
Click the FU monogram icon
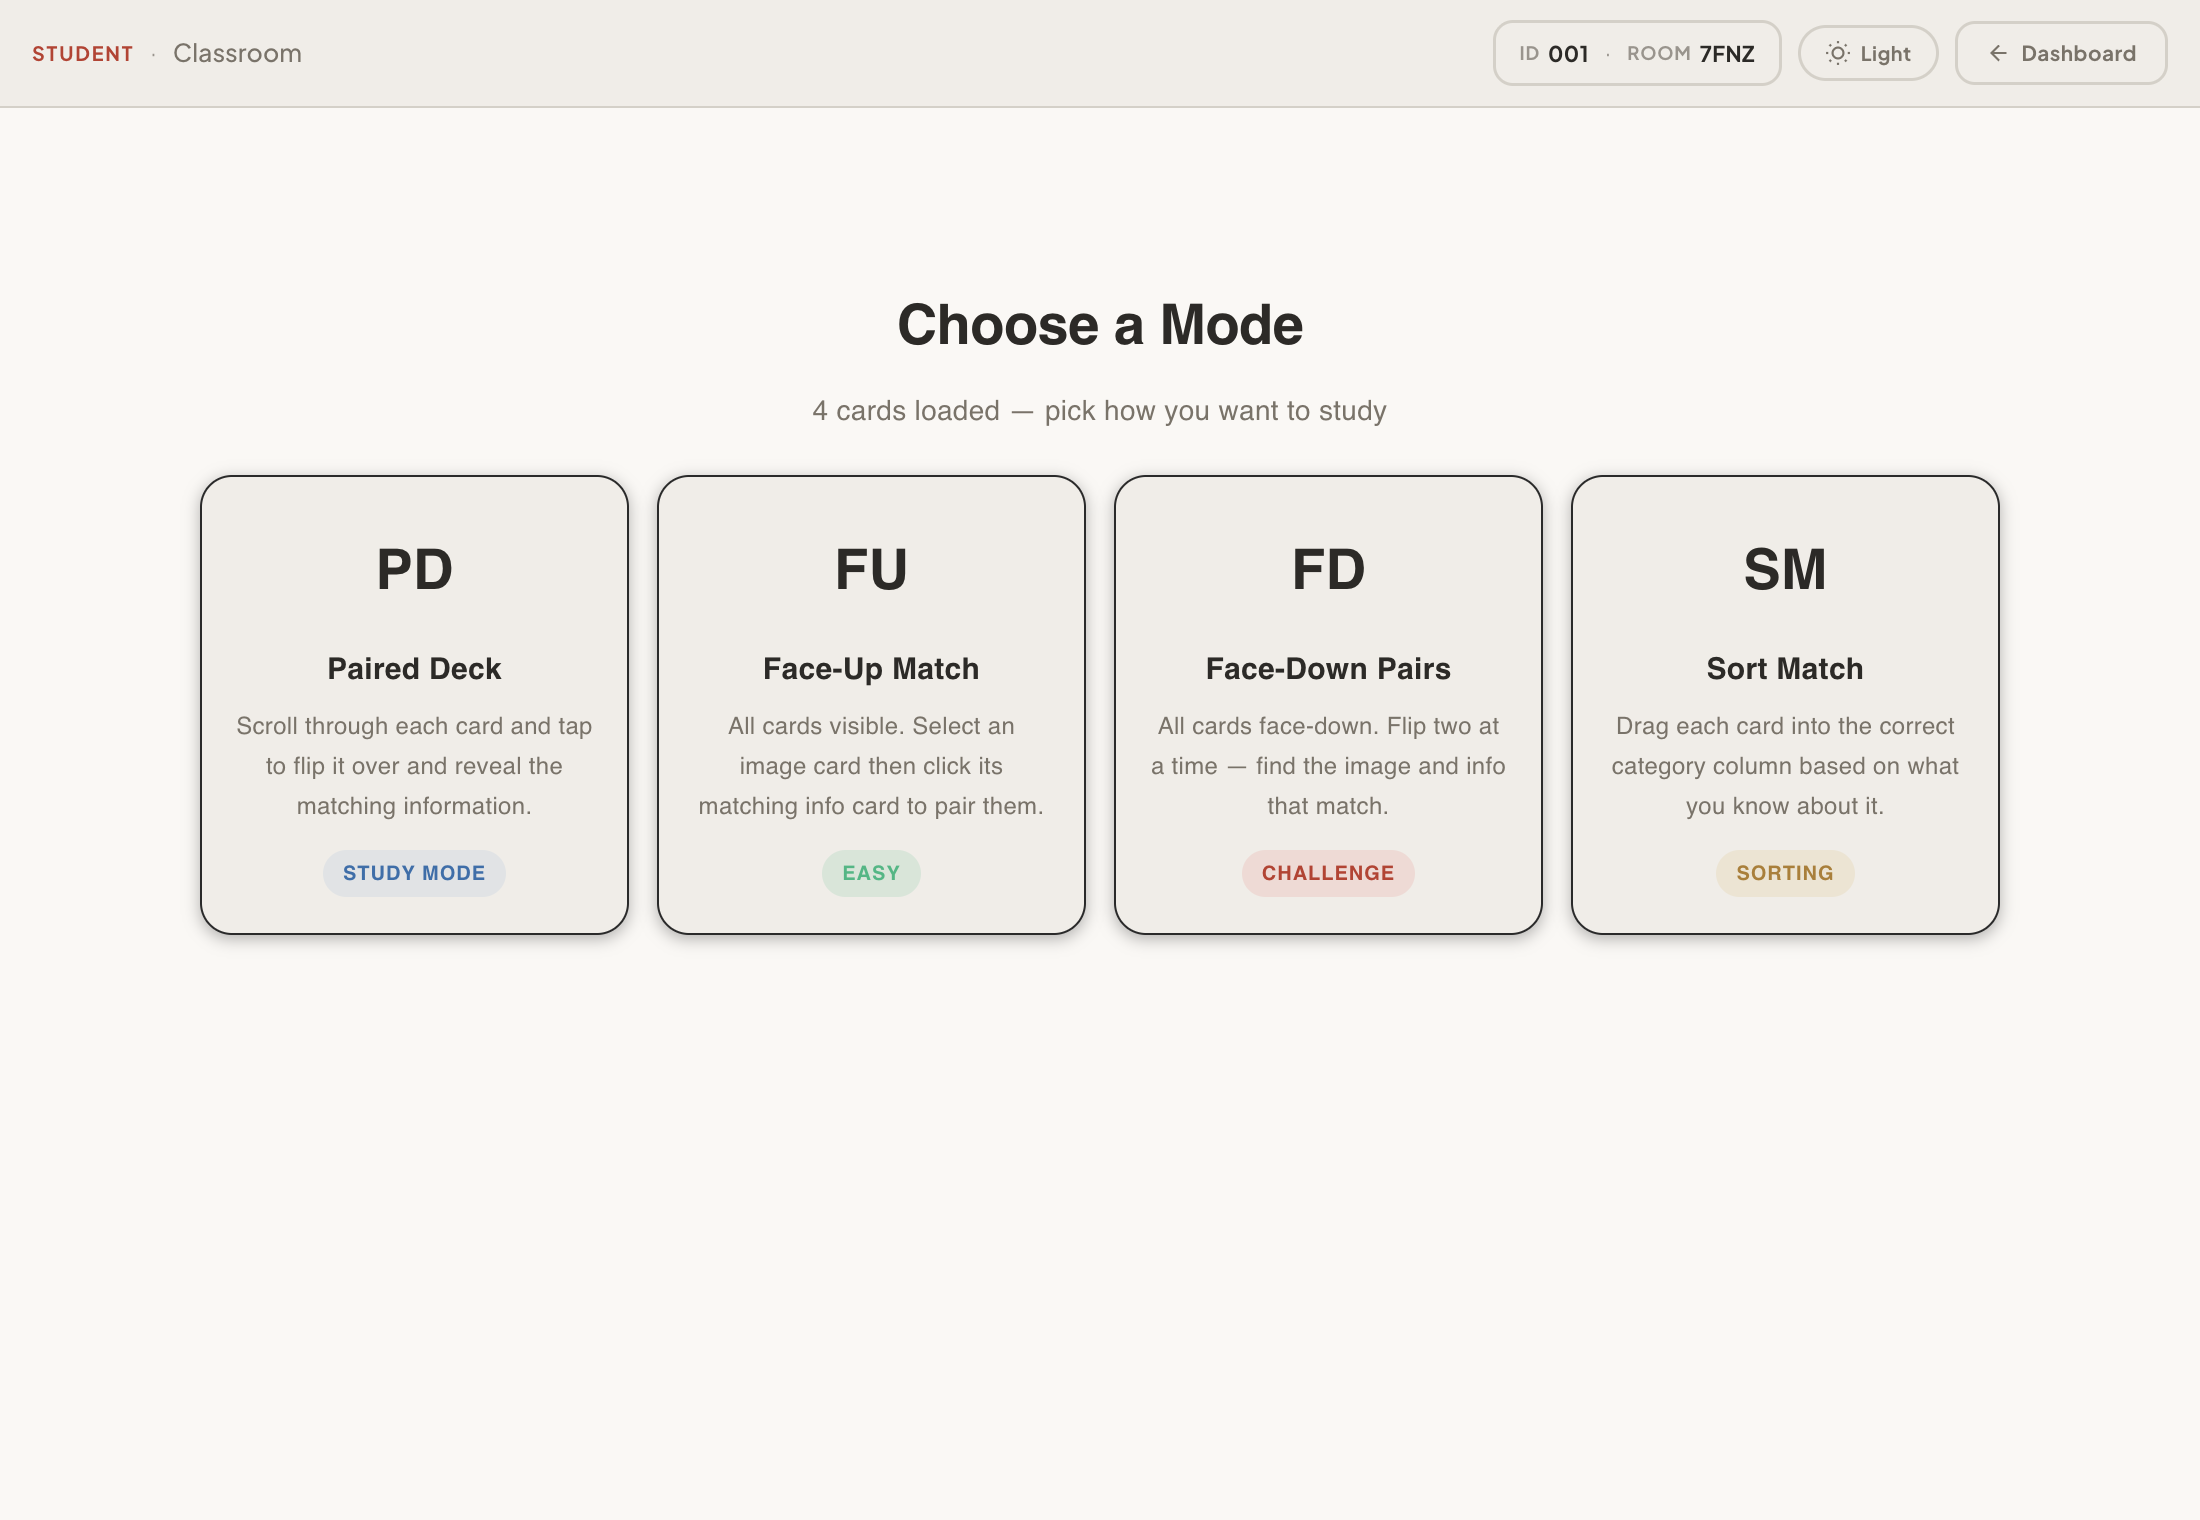(871, 569)
